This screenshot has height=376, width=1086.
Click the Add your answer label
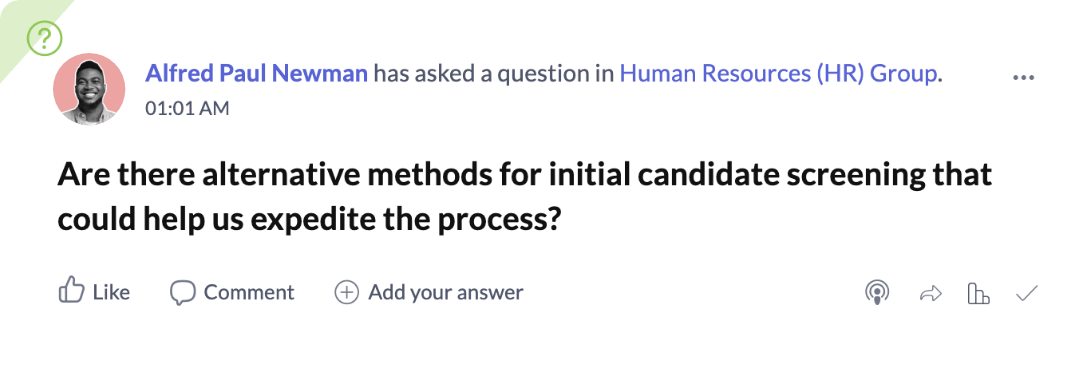click(445, 293)
